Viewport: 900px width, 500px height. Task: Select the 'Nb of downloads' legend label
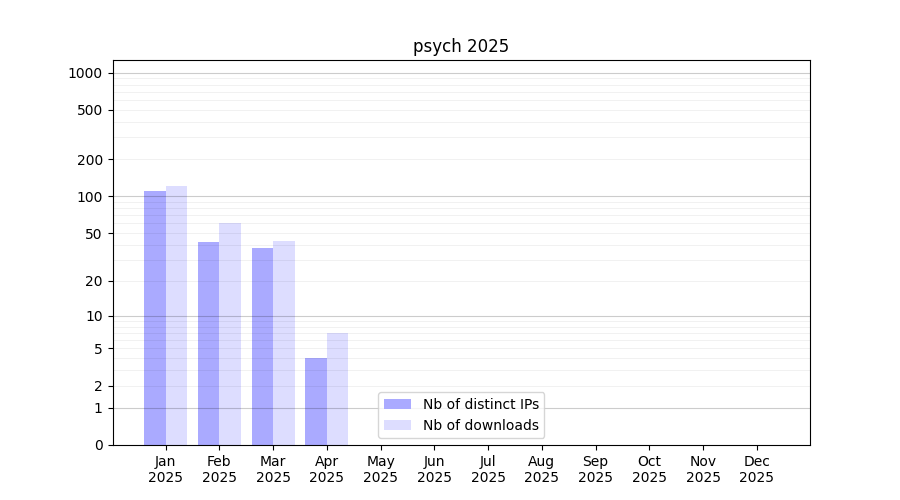point(480,425)
